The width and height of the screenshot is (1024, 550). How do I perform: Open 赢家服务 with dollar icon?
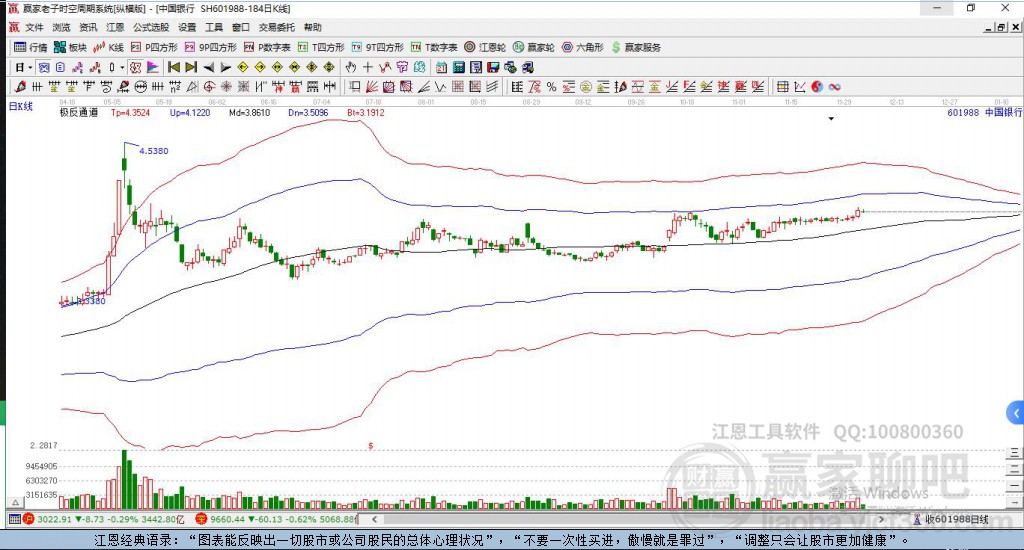click(x=636, y=47)
